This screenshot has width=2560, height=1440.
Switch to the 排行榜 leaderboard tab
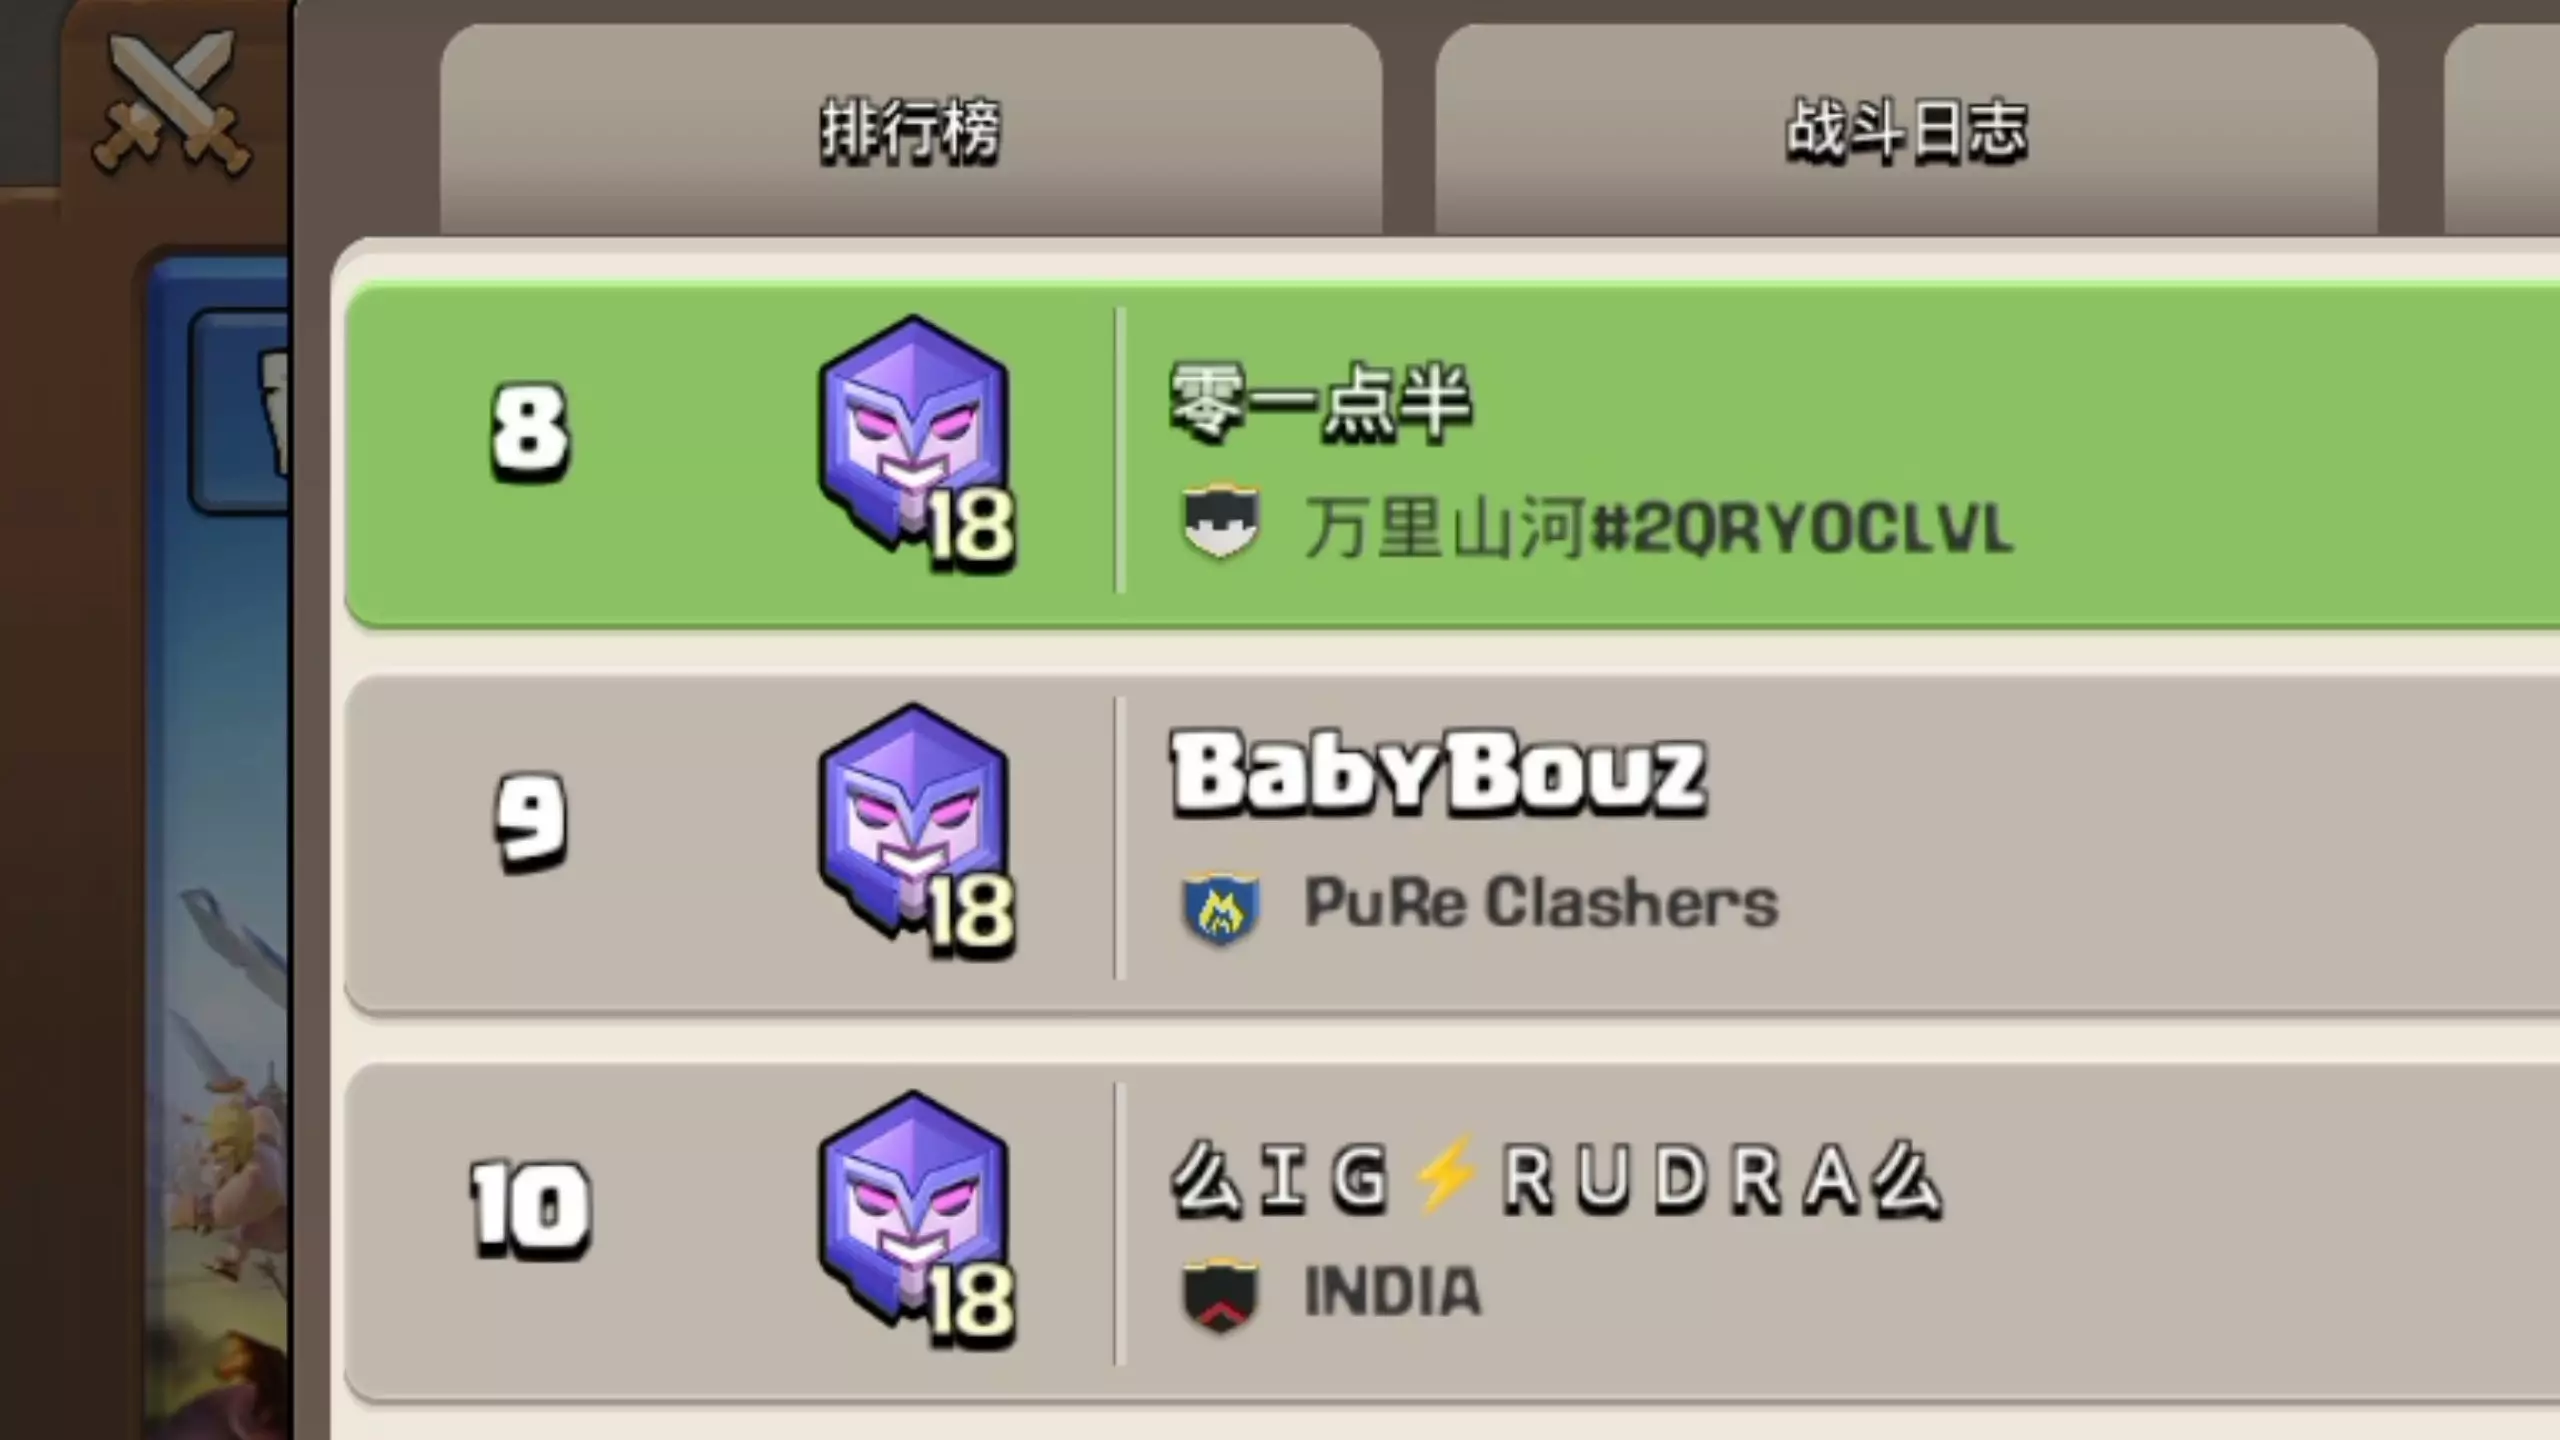[911, 131]
